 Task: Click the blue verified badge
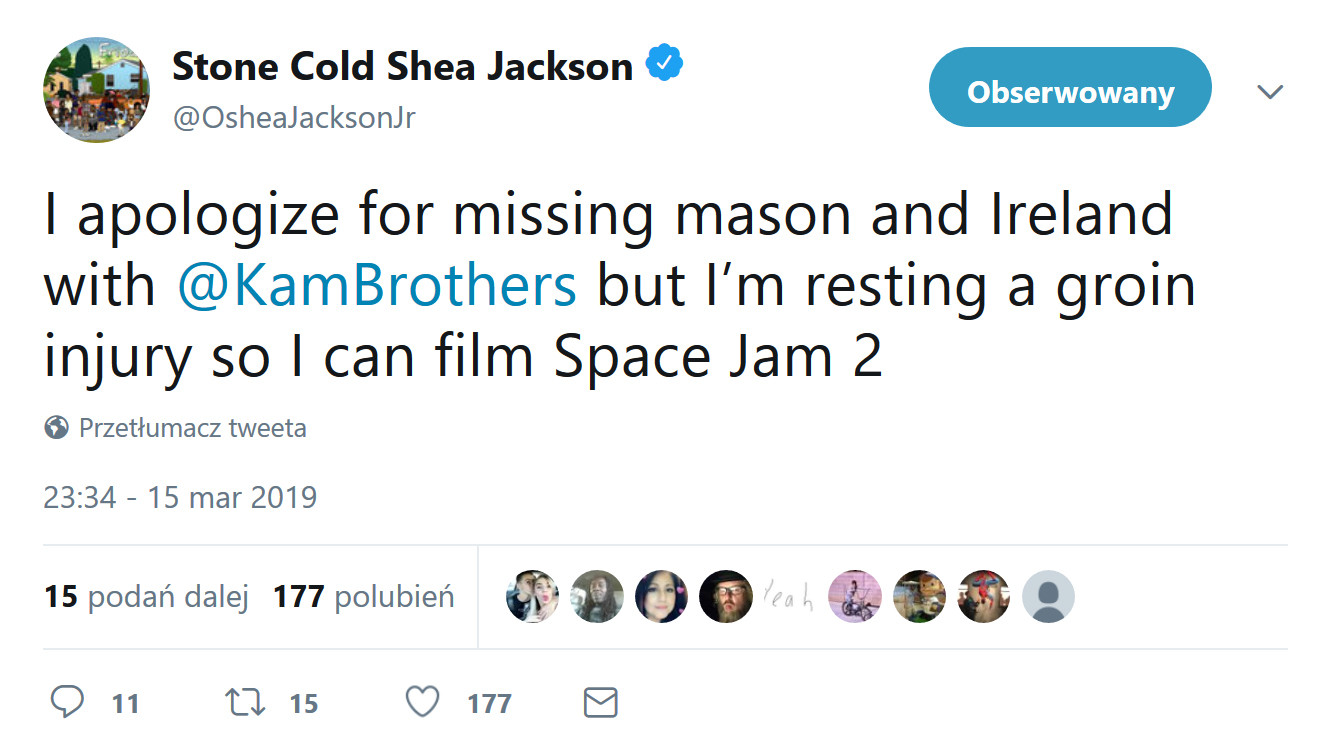[x=664, y=66]
